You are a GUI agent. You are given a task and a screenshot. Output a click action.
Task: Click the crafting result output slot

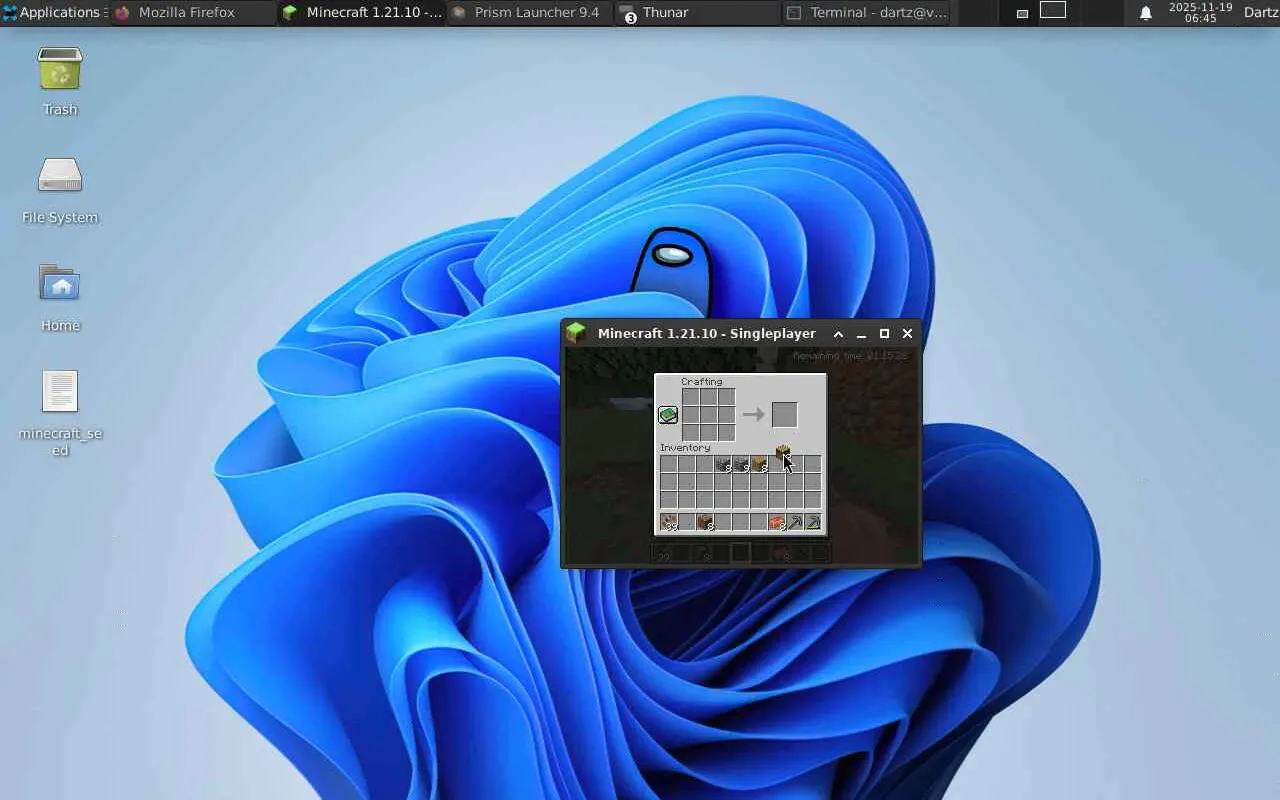784,415
